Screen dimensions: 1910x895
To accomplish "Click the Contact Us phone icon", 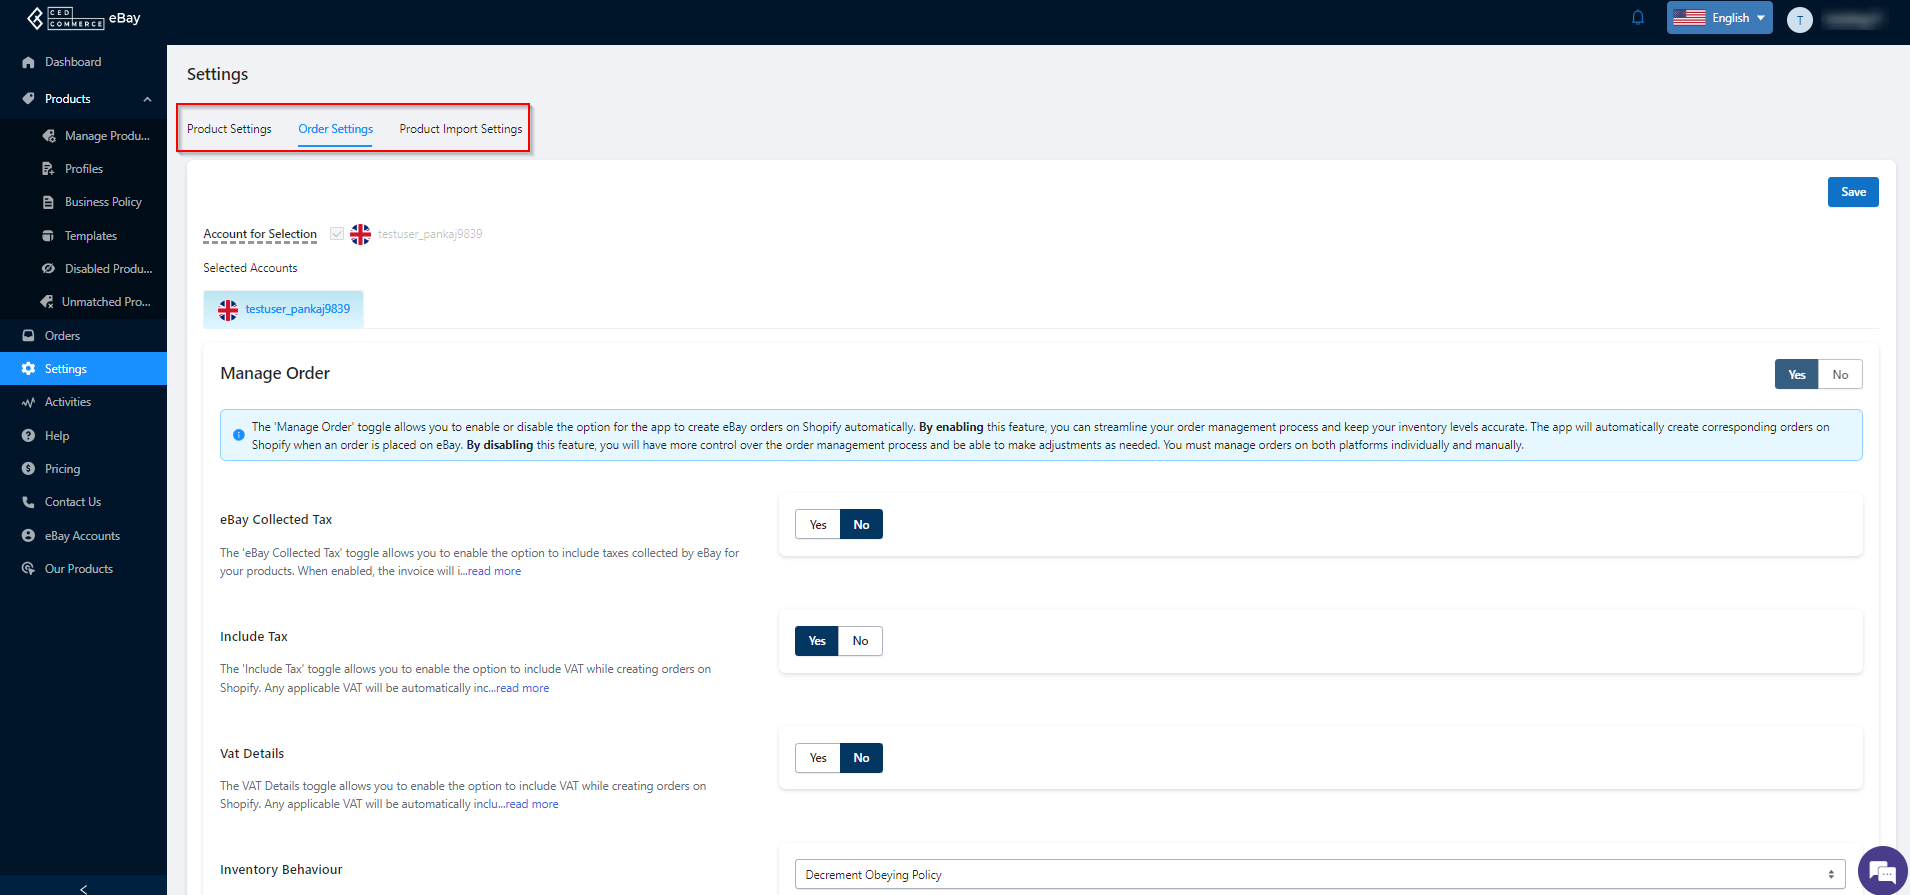I will [28, 502].
